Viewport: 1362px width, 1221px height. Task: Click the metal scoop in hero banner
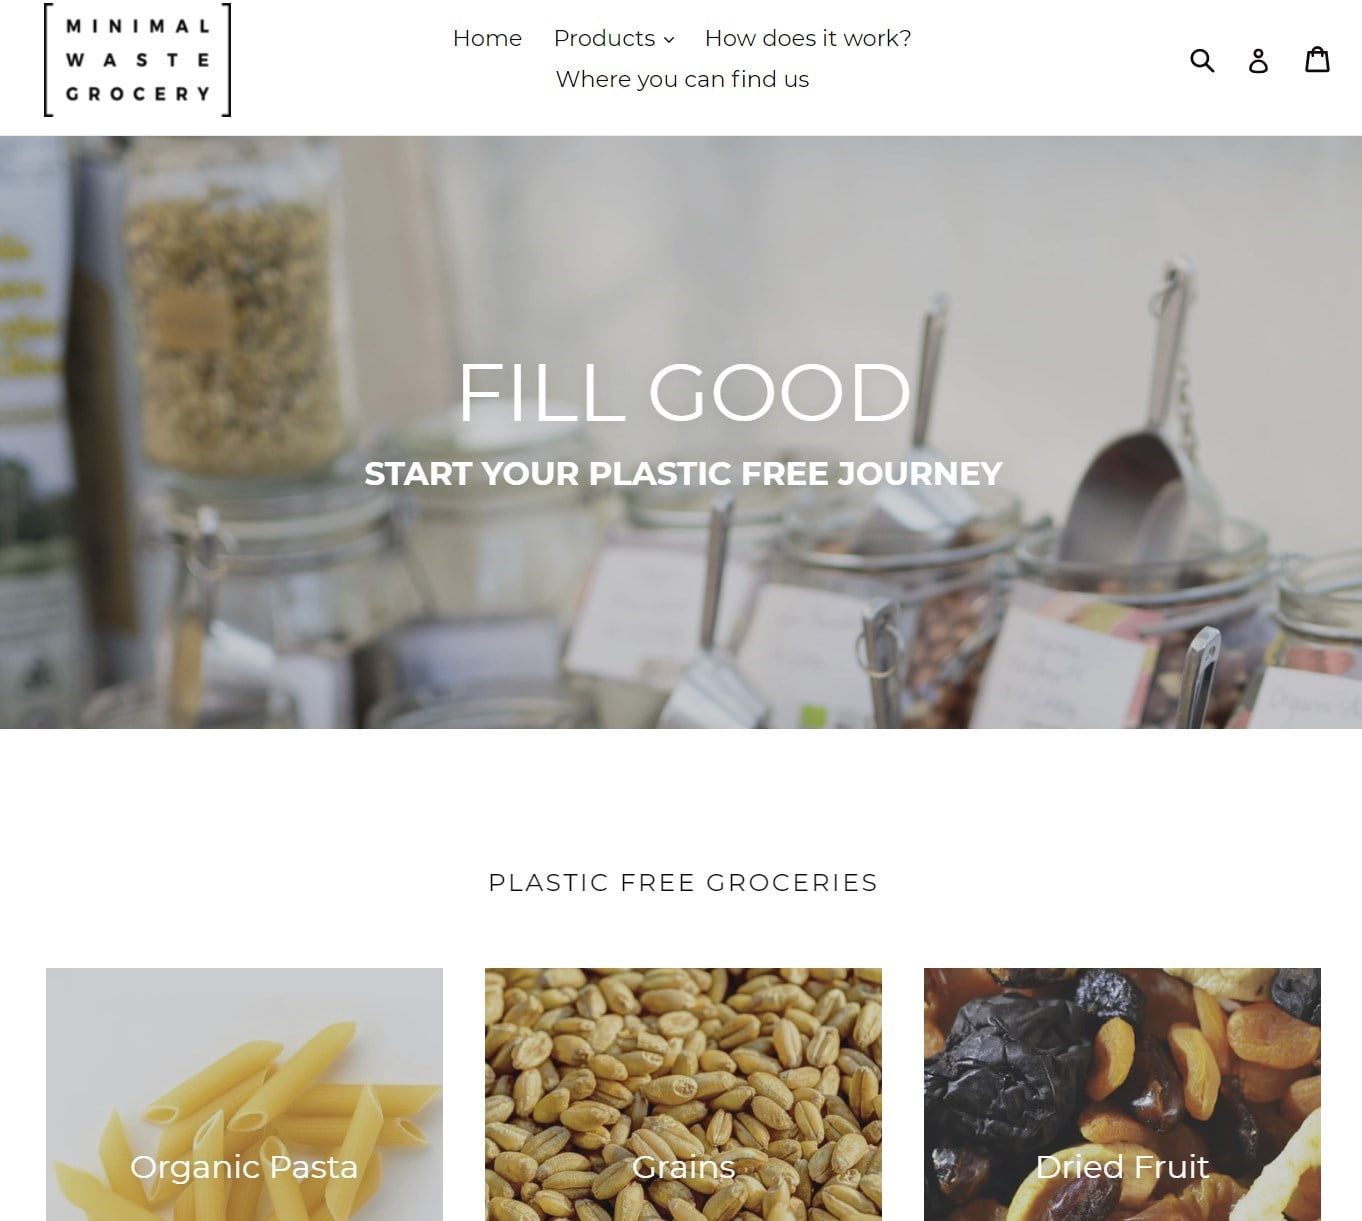1130,470
